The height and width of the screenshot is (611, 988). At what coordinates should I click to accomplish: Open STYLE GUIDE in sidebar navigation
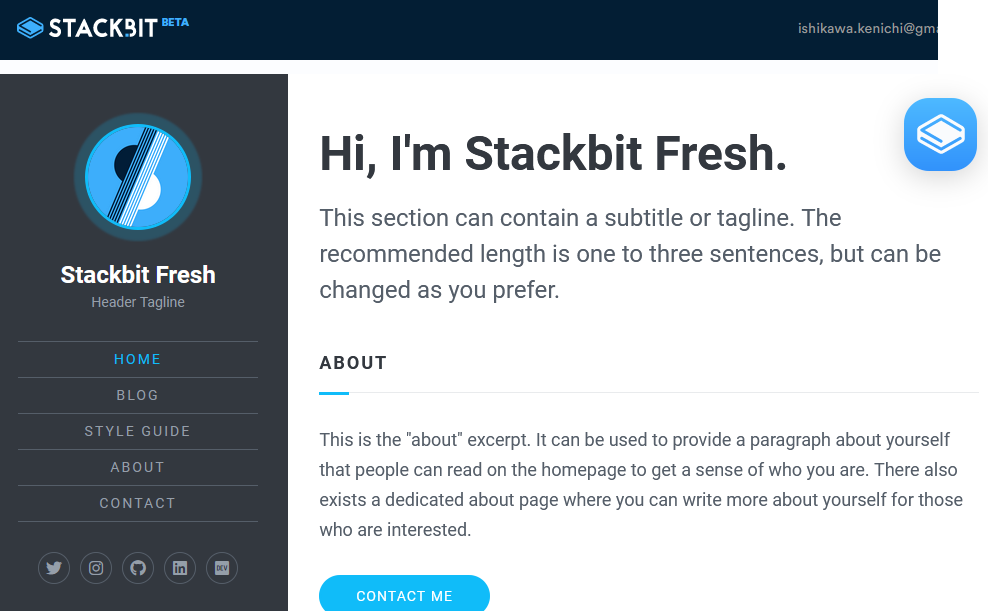tap(138, 431)
